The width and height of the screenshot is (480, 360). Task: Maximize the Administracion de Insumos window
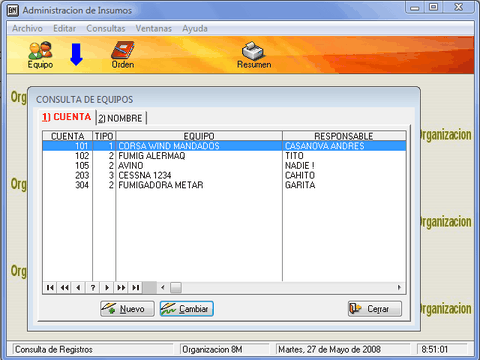(x=433, y=7)
